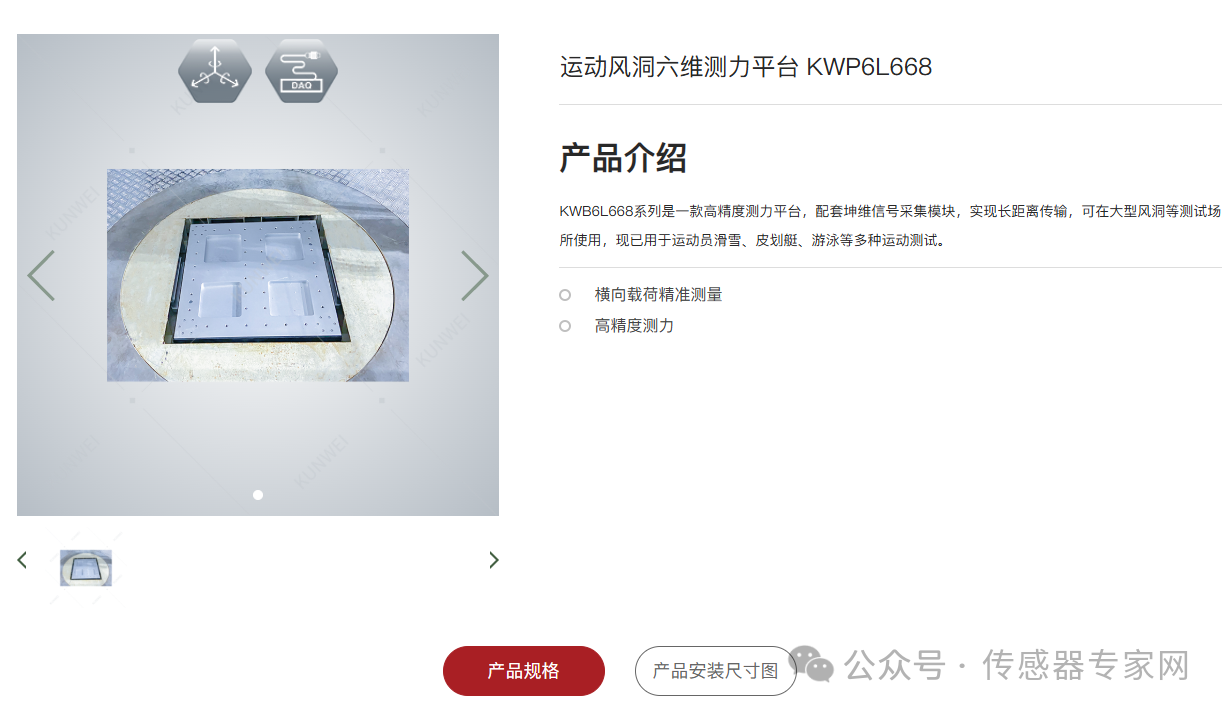Select the force platform thumbnail image
This screenshot has width=1229, height=714.
point(86,568)
